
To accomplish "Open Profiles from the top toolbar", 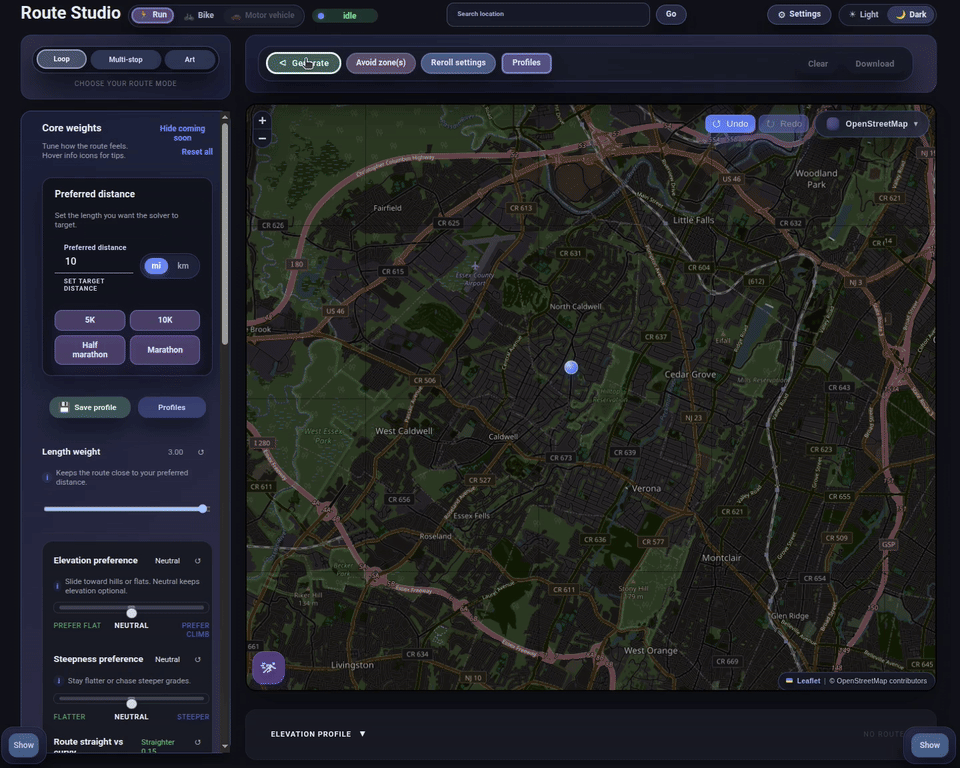I will point(527,62).
